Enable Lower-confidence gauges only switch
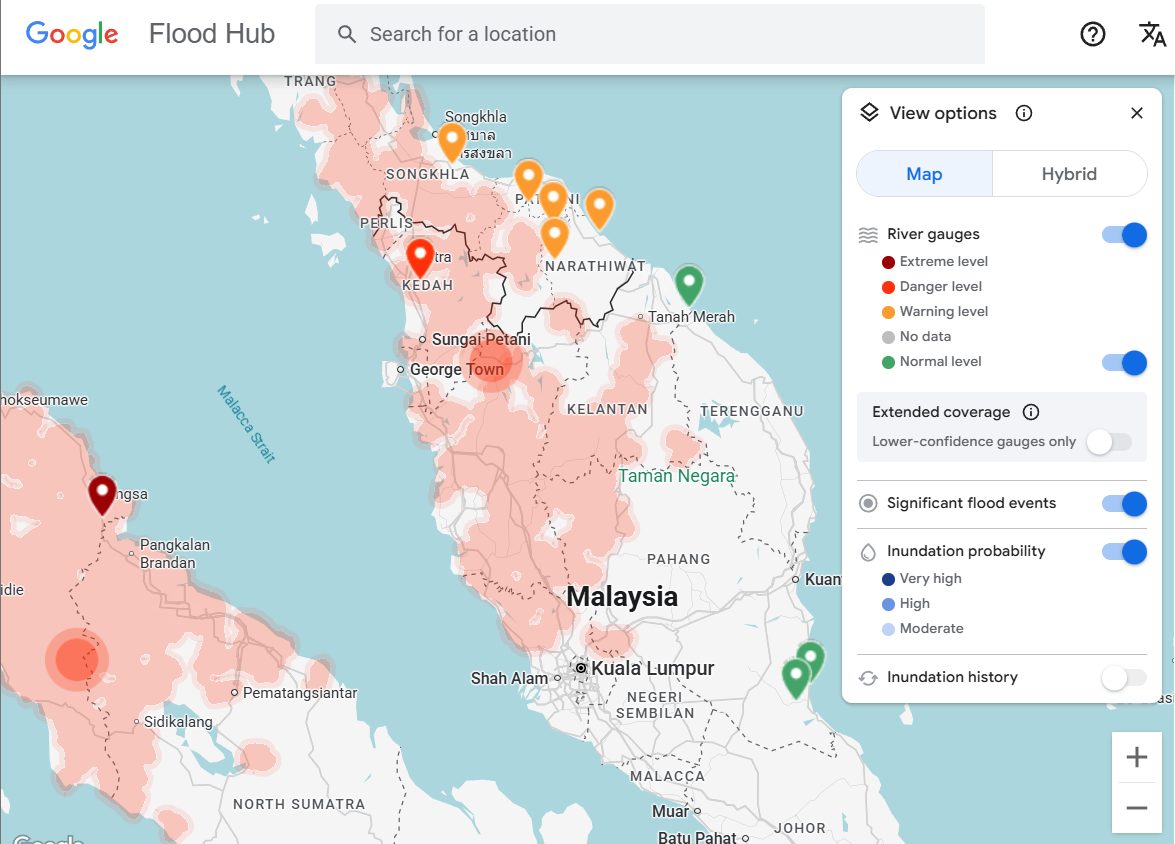The image size is (1175, 844). coord(1108,442)
